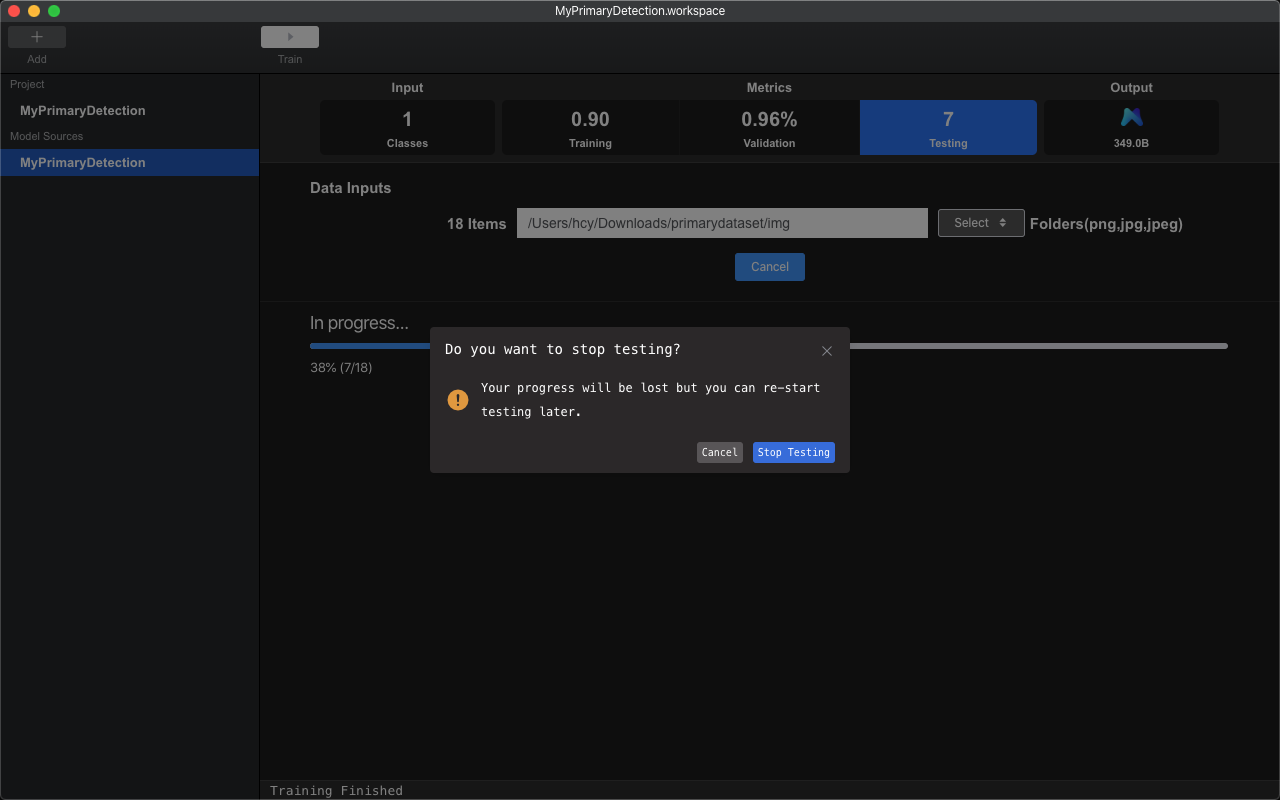Image resolution: width=1280 pixels, height=800 pixels.
Task: Click the In progress... label
Action: click(x=359, y=324)
